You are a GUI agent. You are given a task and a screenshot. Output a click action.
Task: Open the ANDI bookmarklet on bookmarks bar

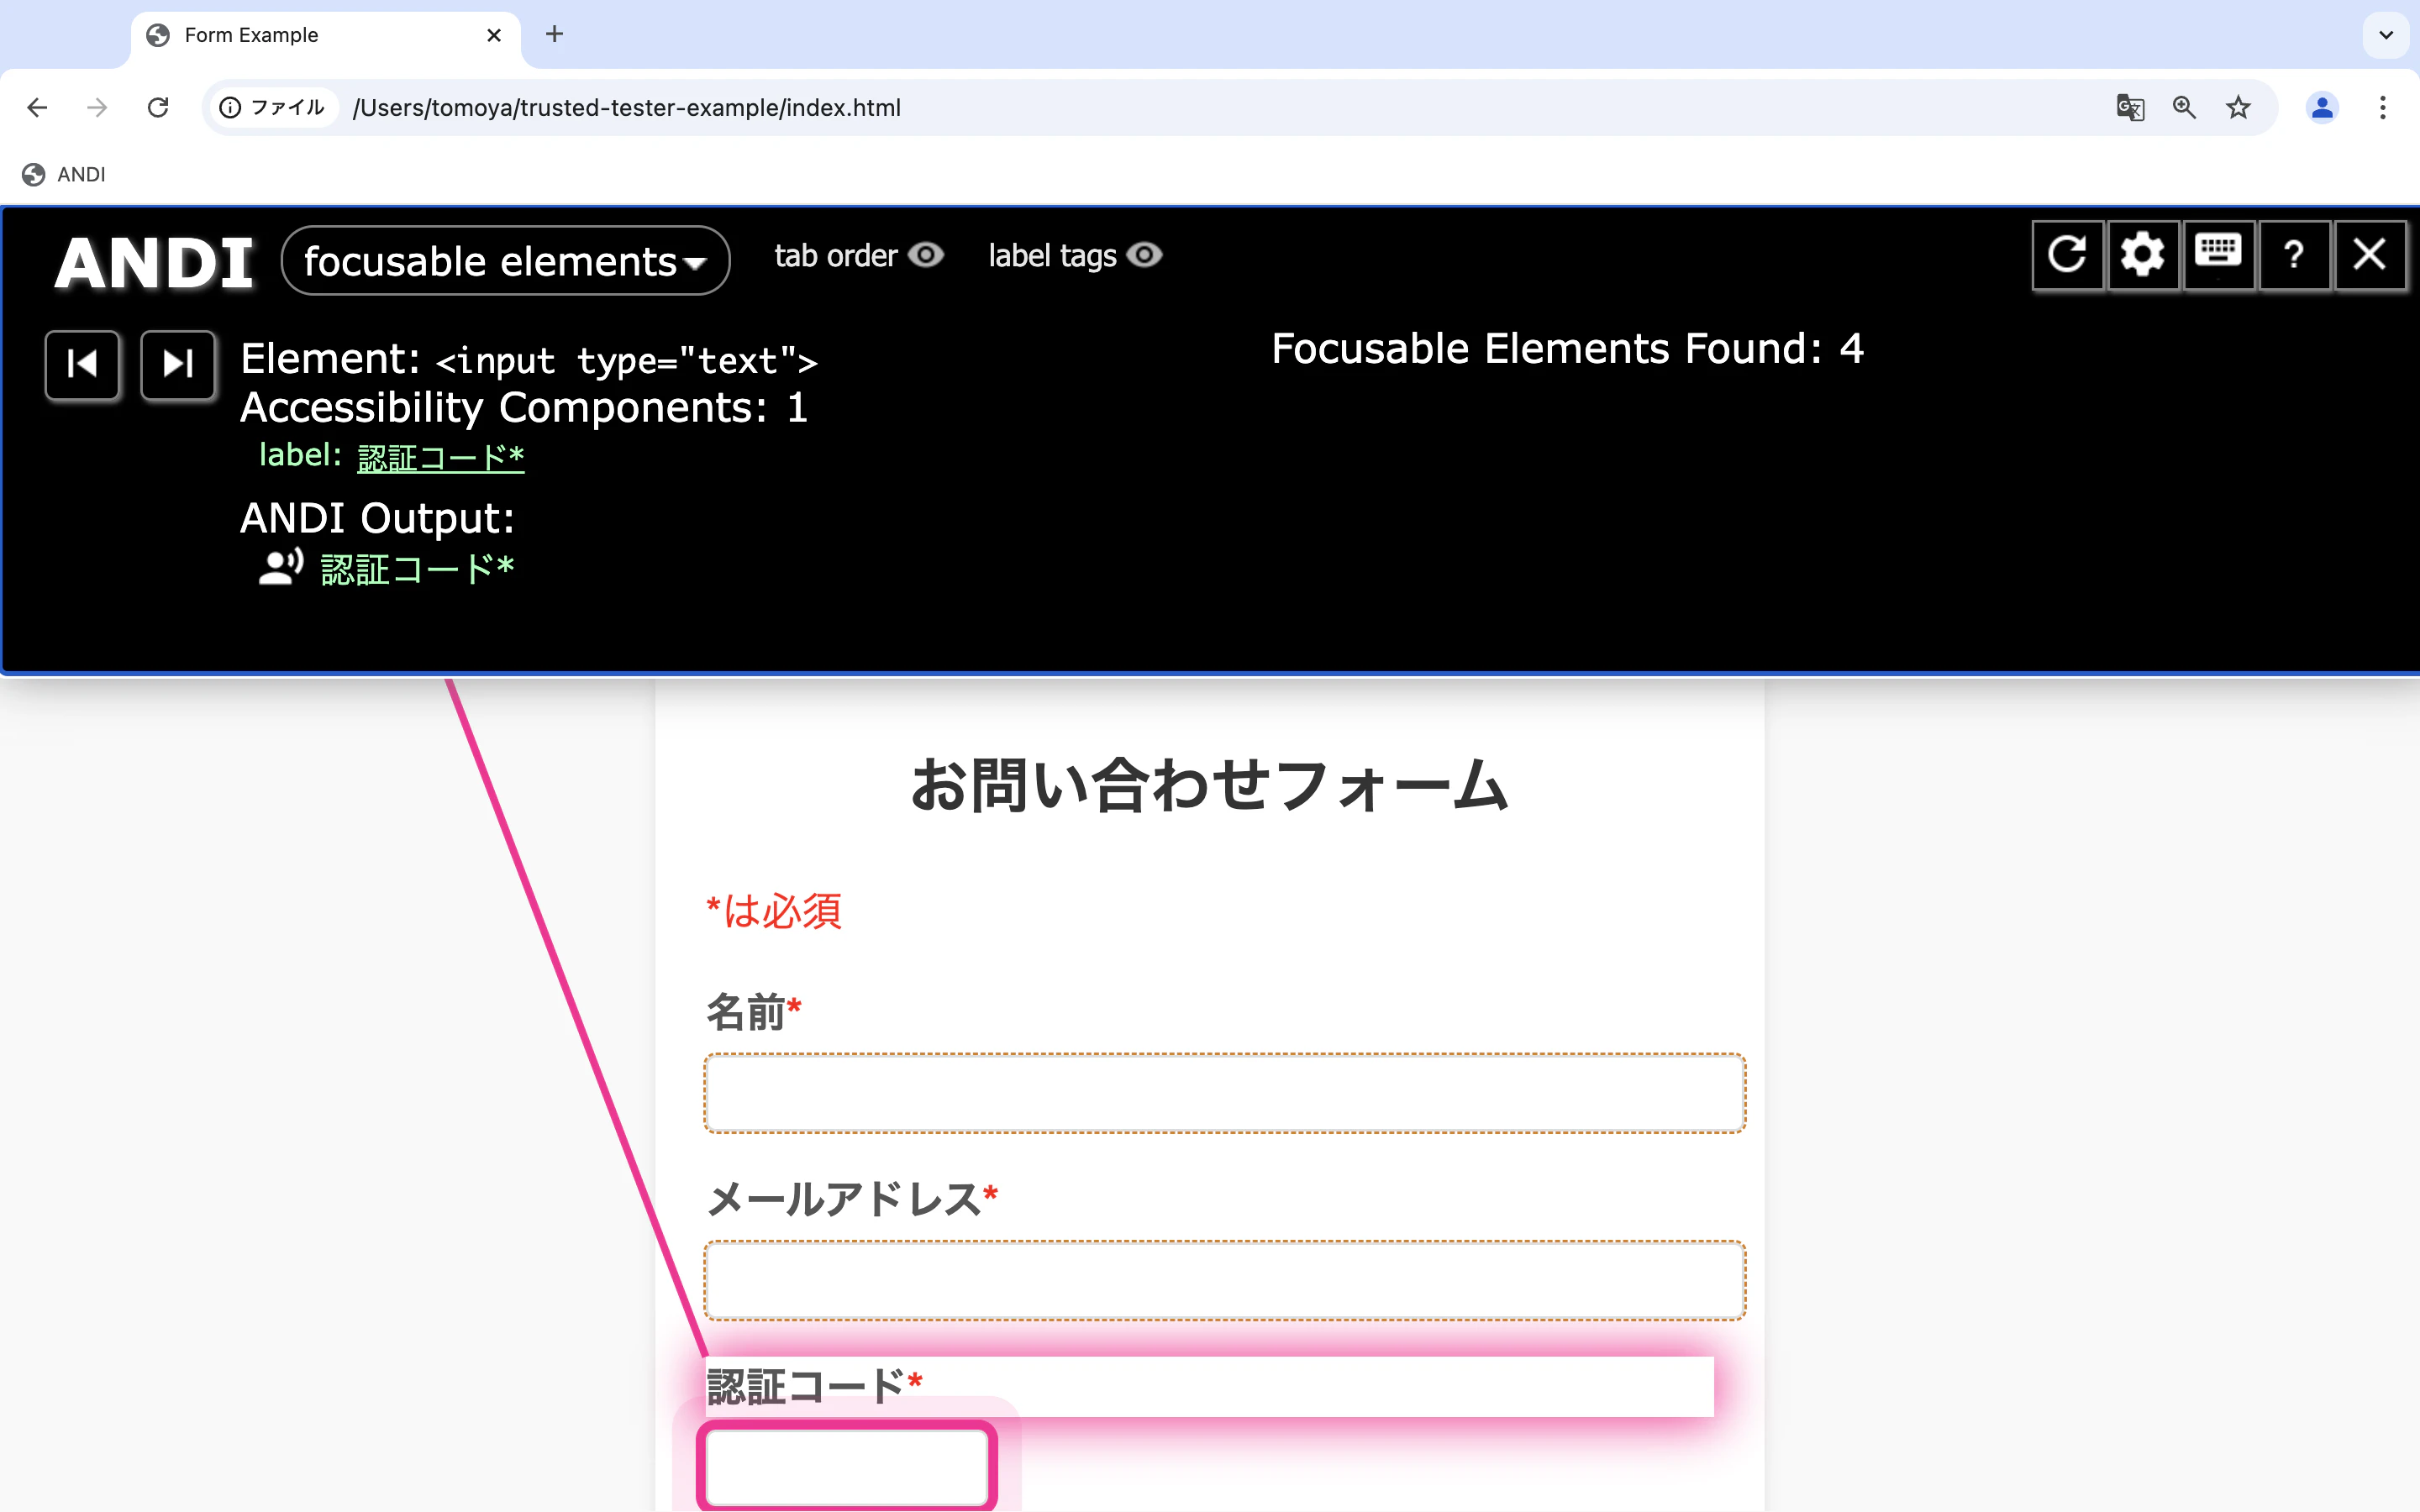point(63,174)
